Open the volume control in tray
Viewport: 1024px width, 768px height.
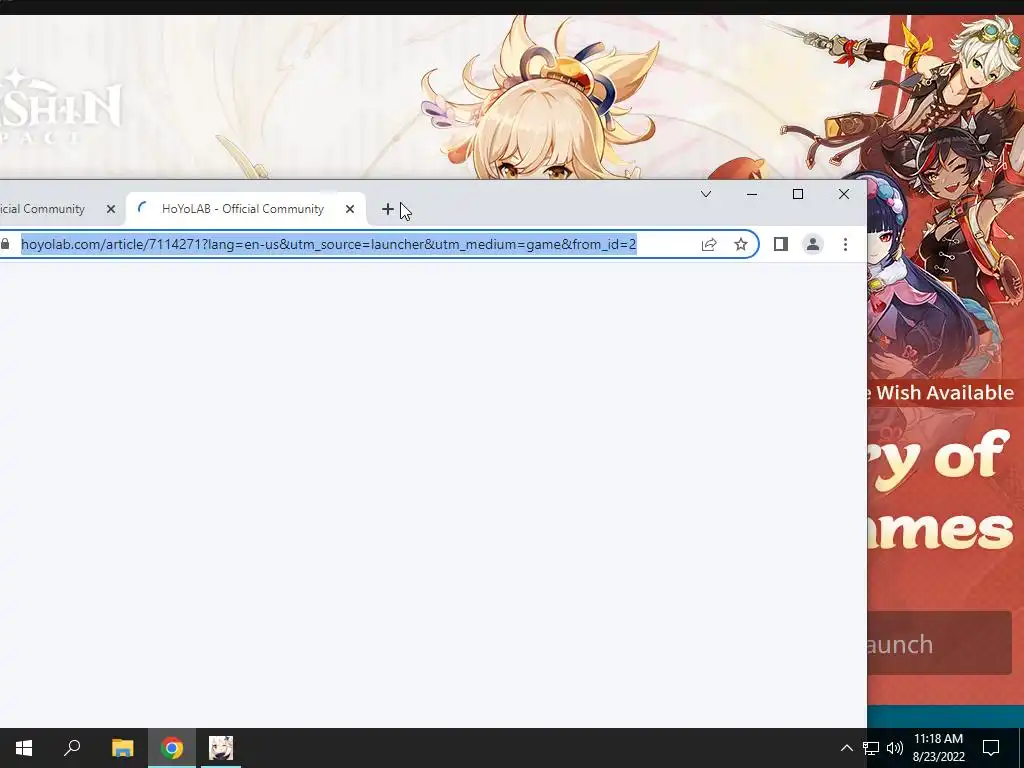(x=895, y=748)
